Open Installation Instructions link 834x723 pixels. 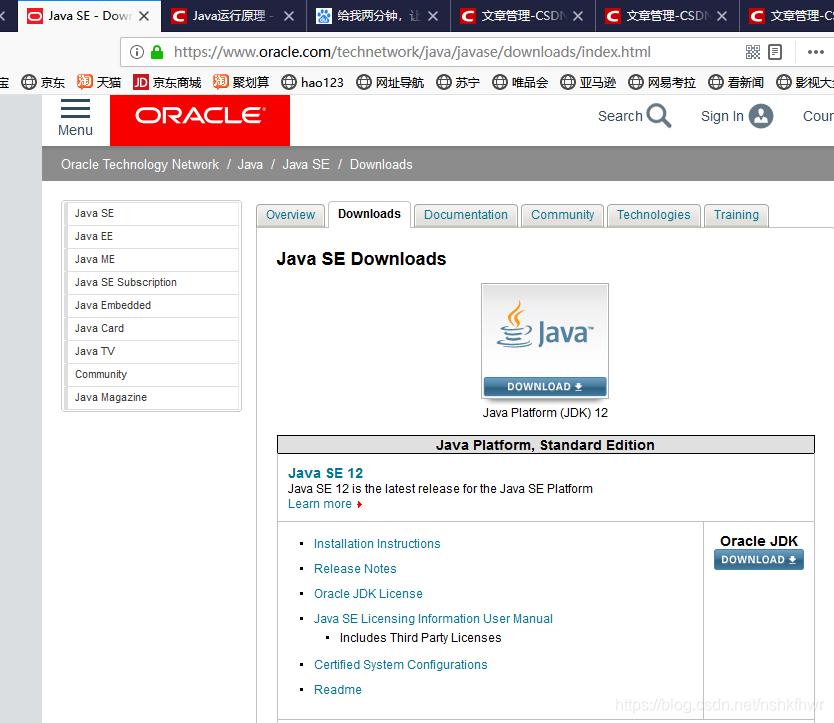coord(377,544)
